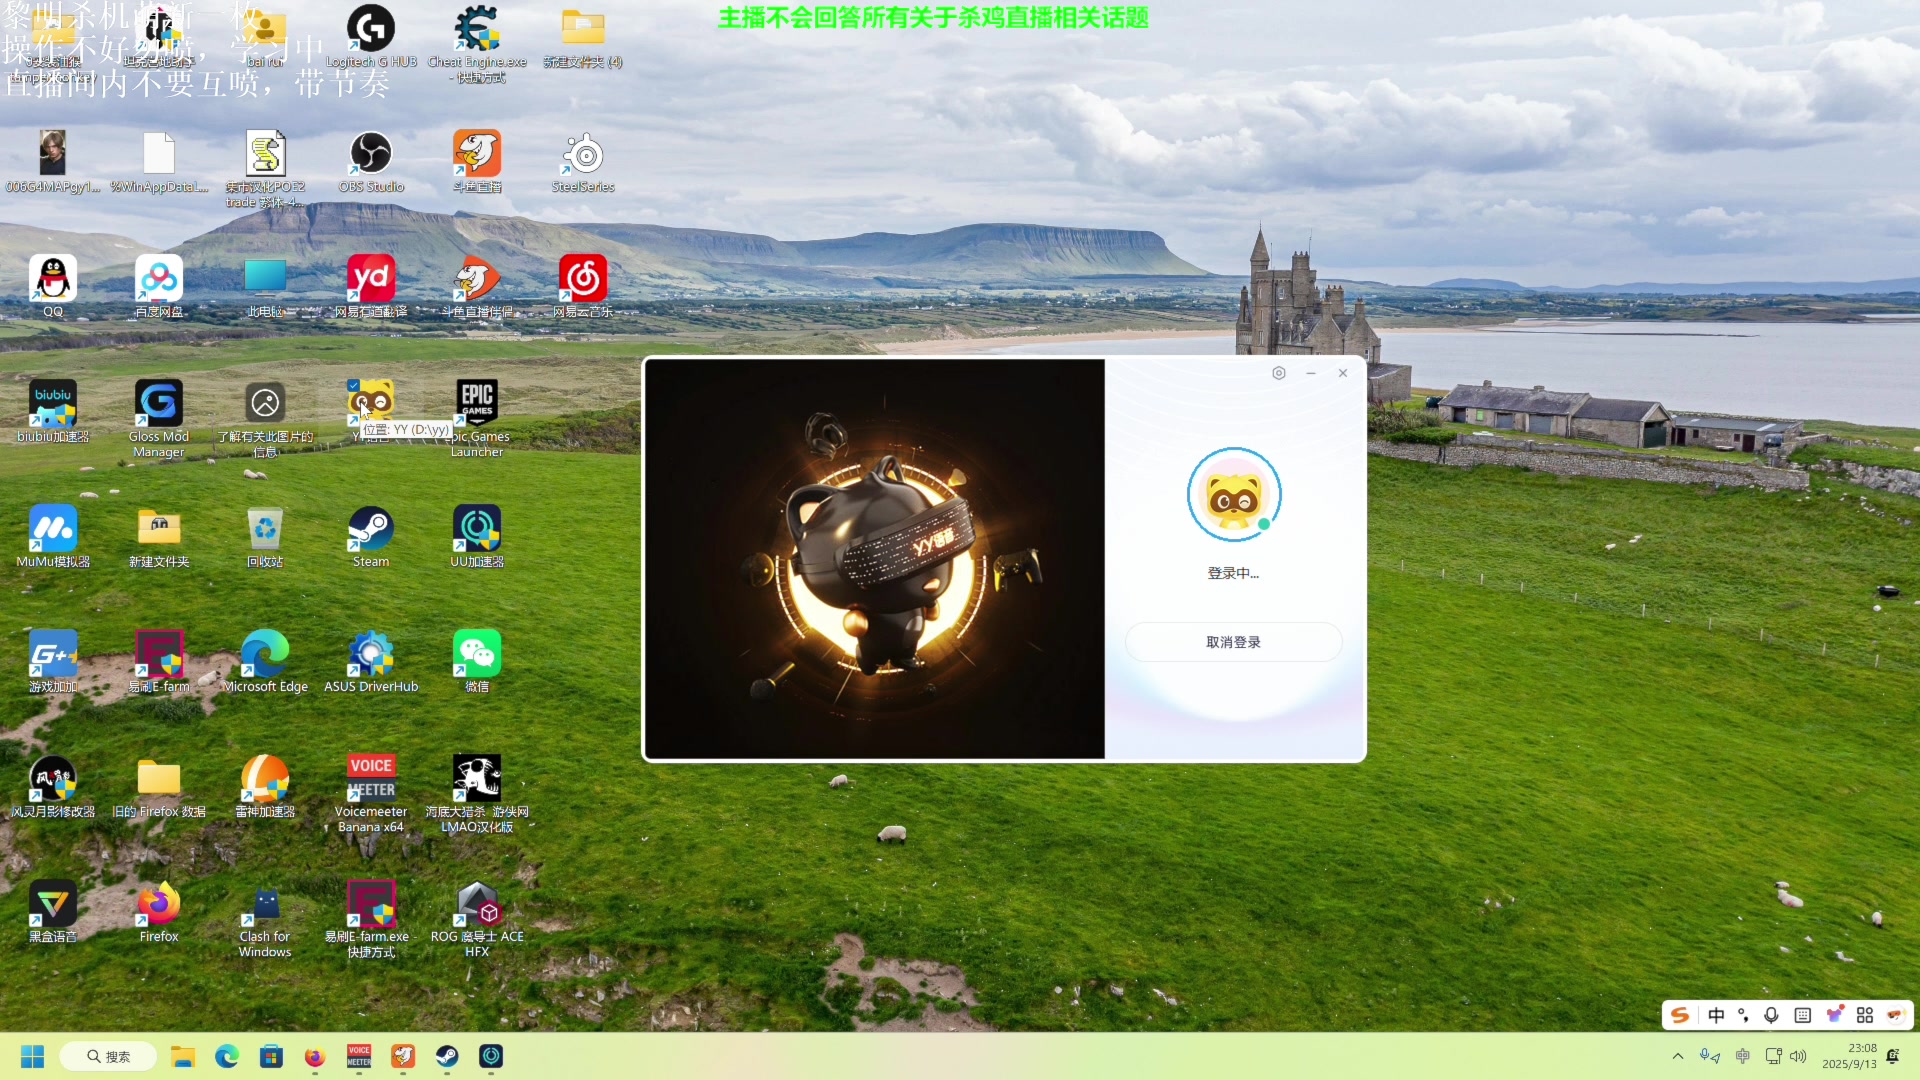
Task: Launch 游戏加加 desktop icon
Action: (53, 661)
